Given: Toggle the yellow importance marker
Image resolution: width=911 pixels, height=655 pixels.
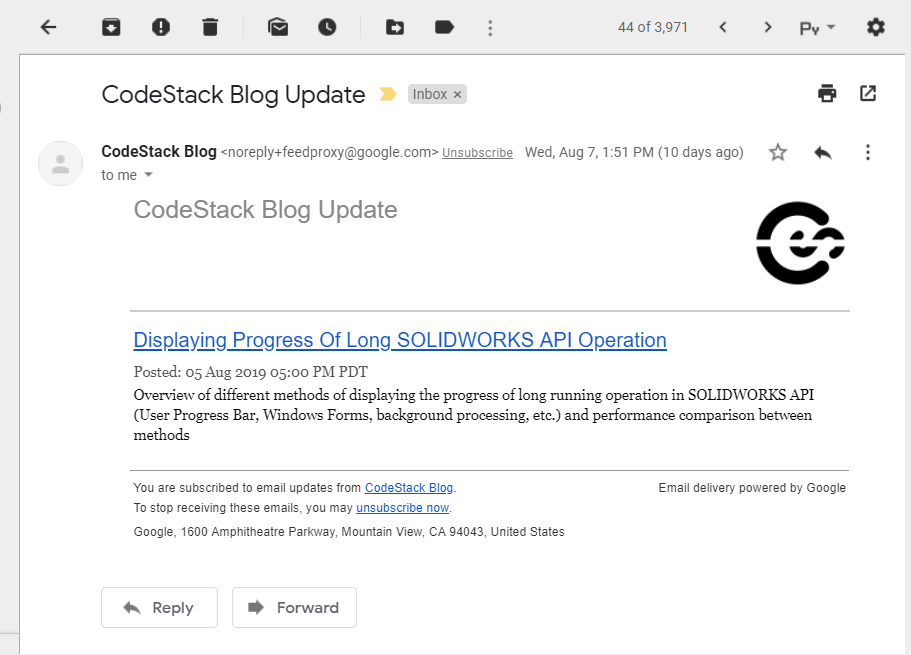Looking at the screenshot, I should 388,94.
